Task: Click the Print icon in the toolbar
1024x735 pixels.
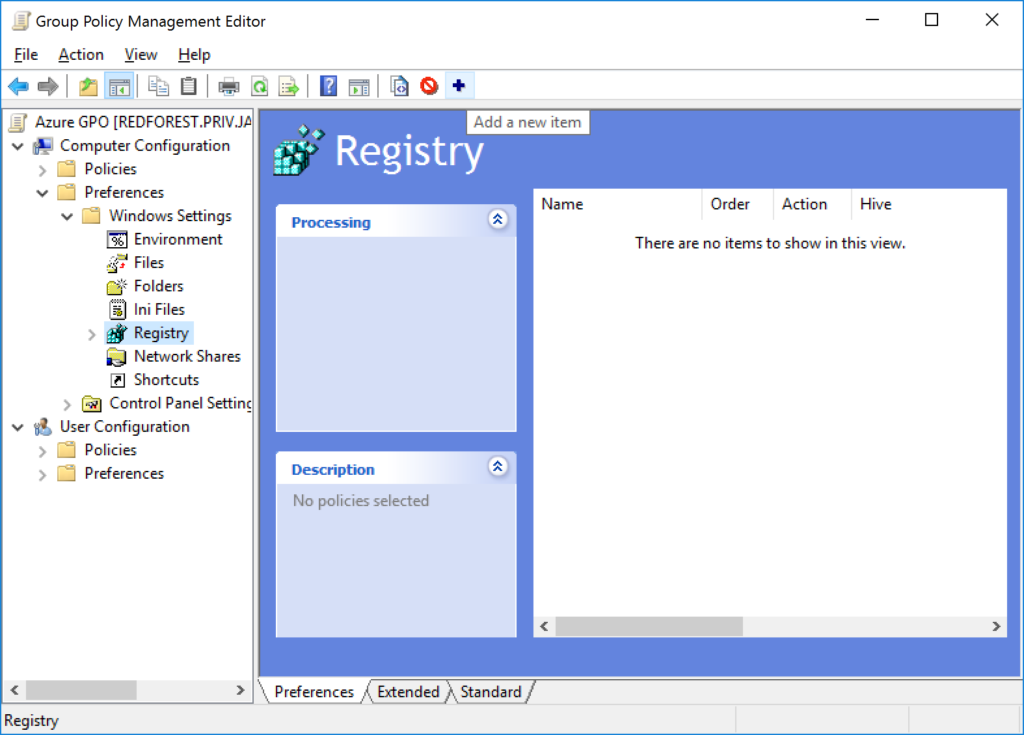Action: [228, 85]
